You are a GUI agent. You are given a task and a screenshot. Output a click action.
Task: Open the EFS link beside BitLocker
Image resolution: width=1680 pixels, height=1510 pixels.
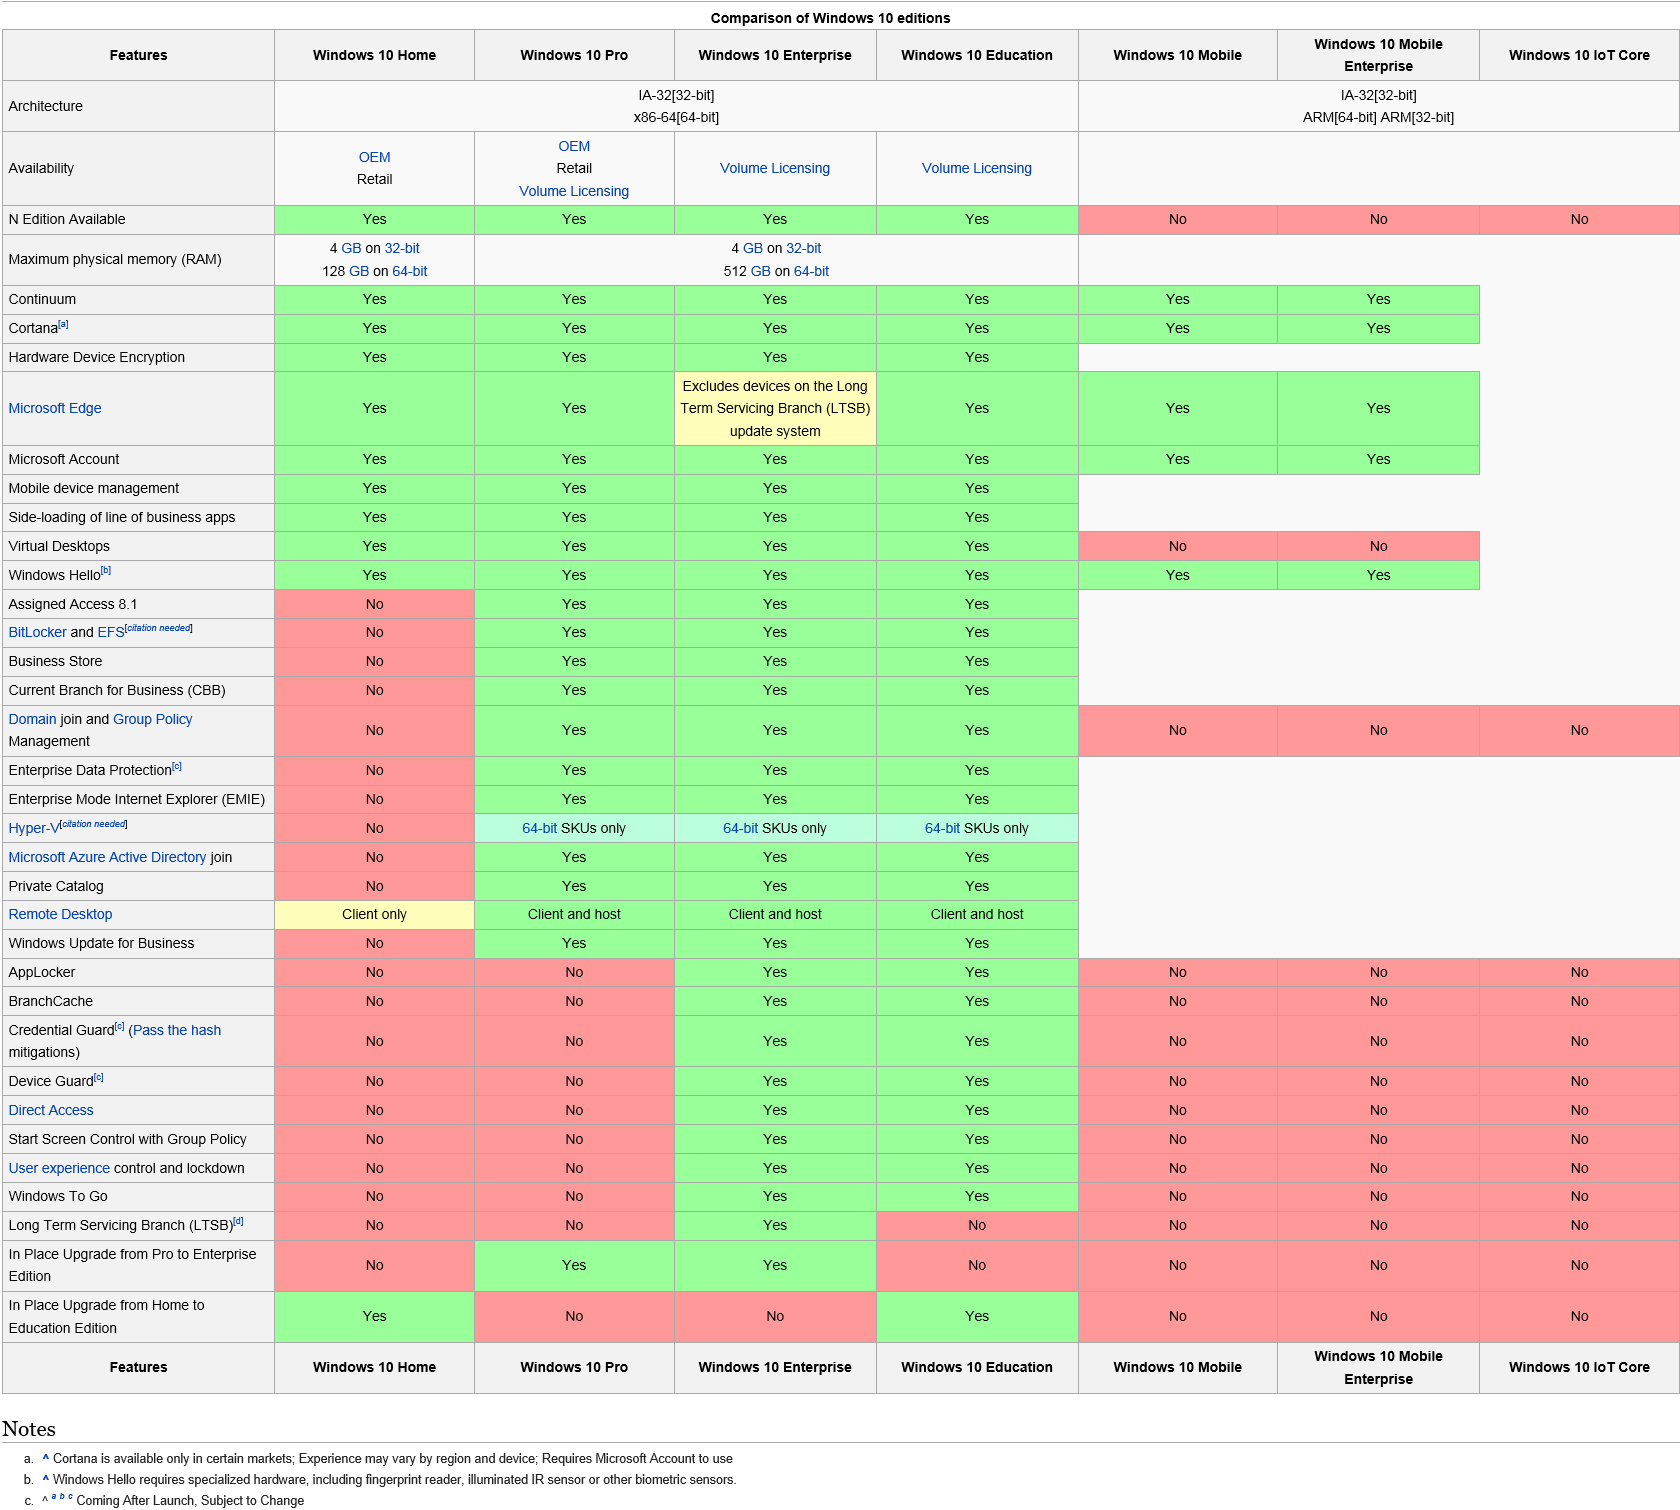(111, 632)
